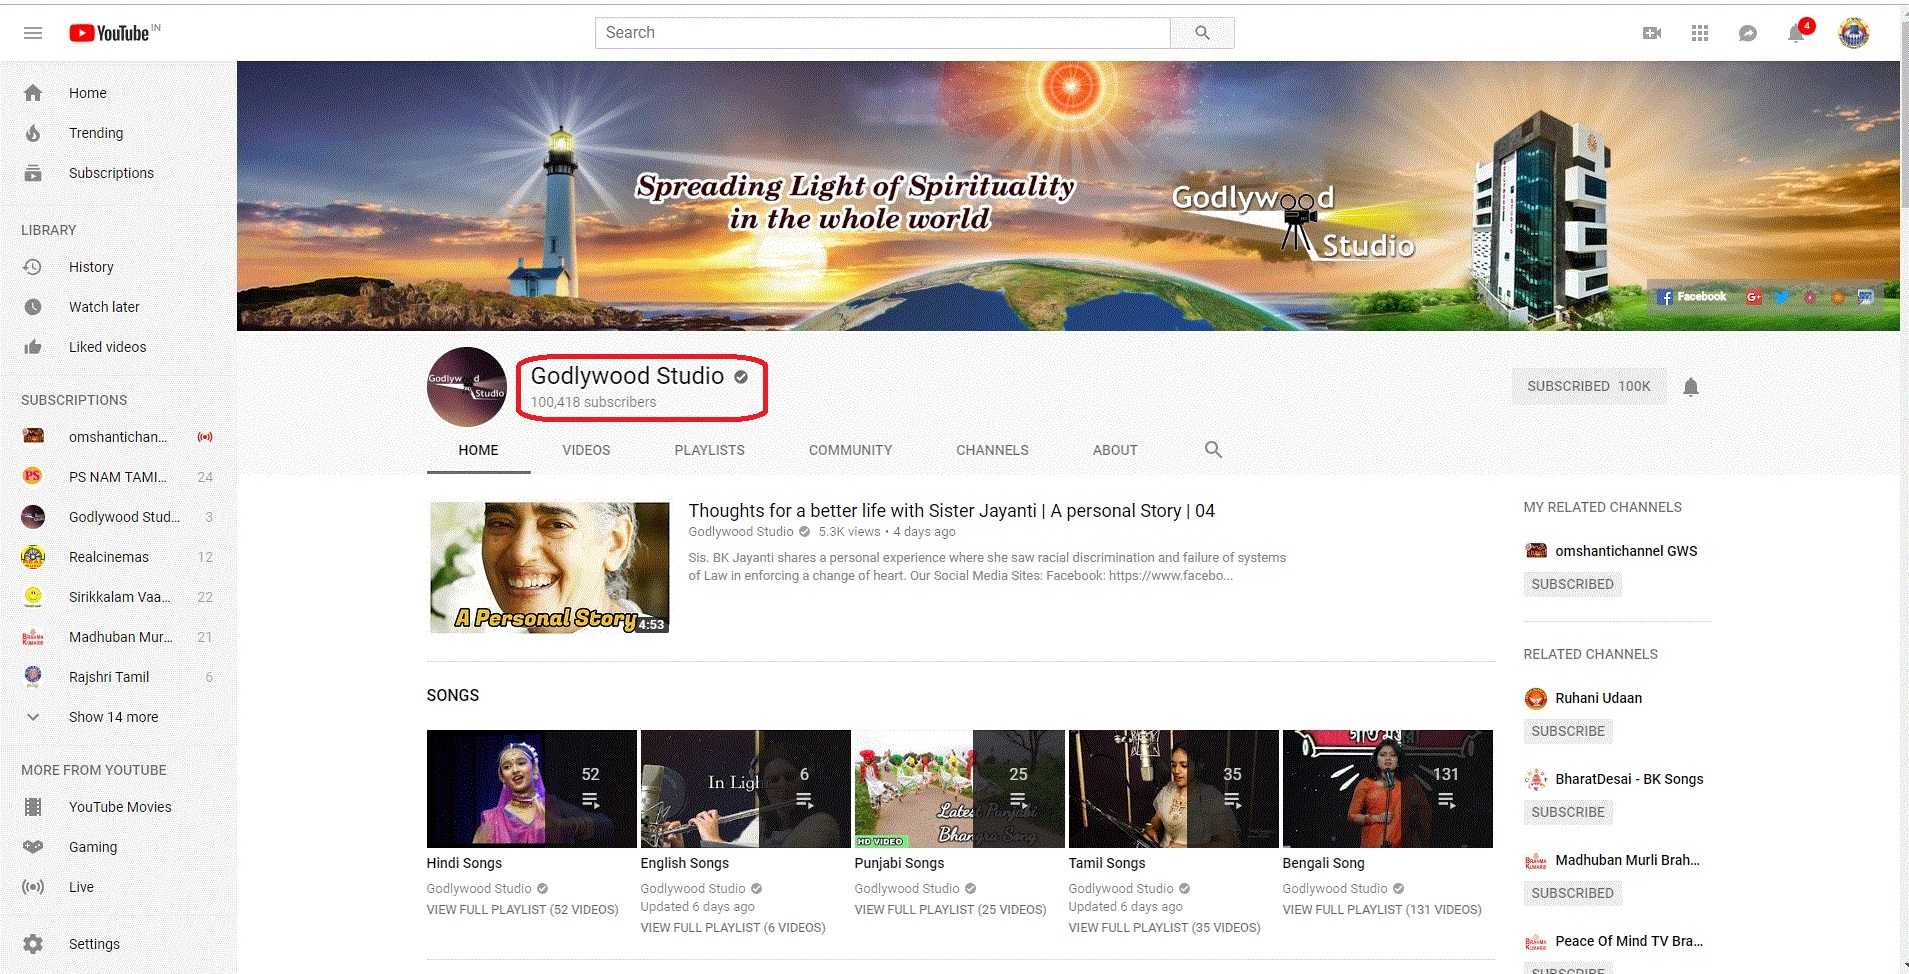Click Subscribed under omshantichannel GWS
Screen dimensions: 1909x974
point(1572,584)
